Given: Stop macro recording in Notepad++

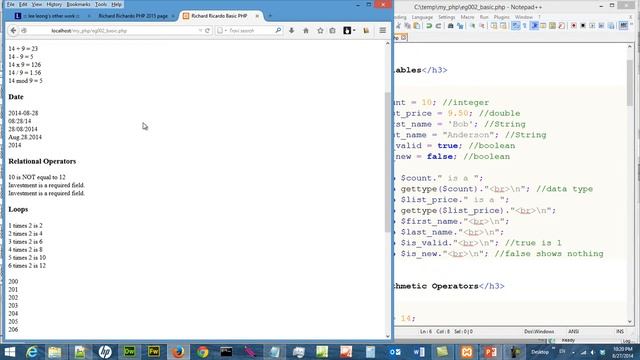Looking at the screenshot, I should (583, 26).
